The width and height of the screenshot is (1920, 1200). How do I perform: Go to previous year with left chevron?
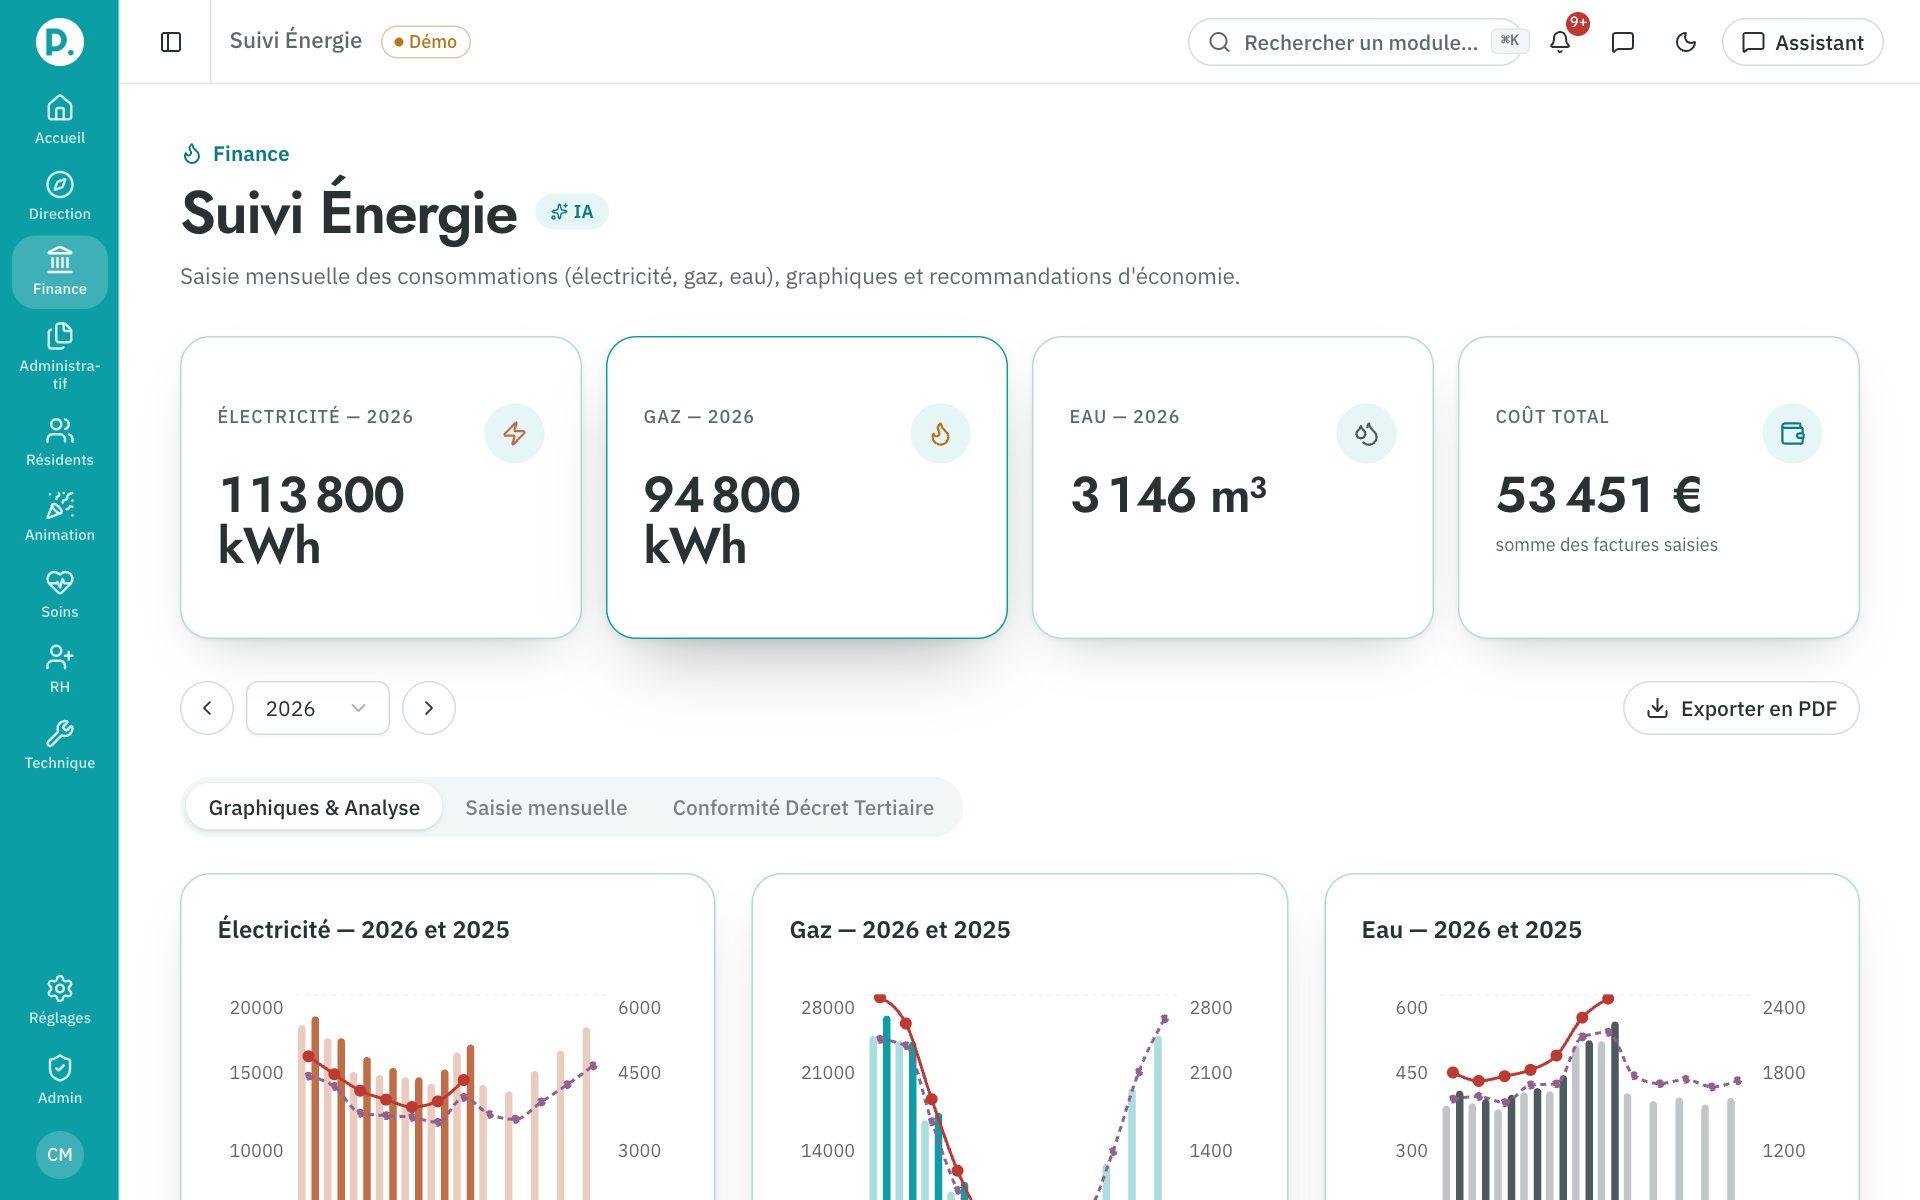click(x=207, y=708)
